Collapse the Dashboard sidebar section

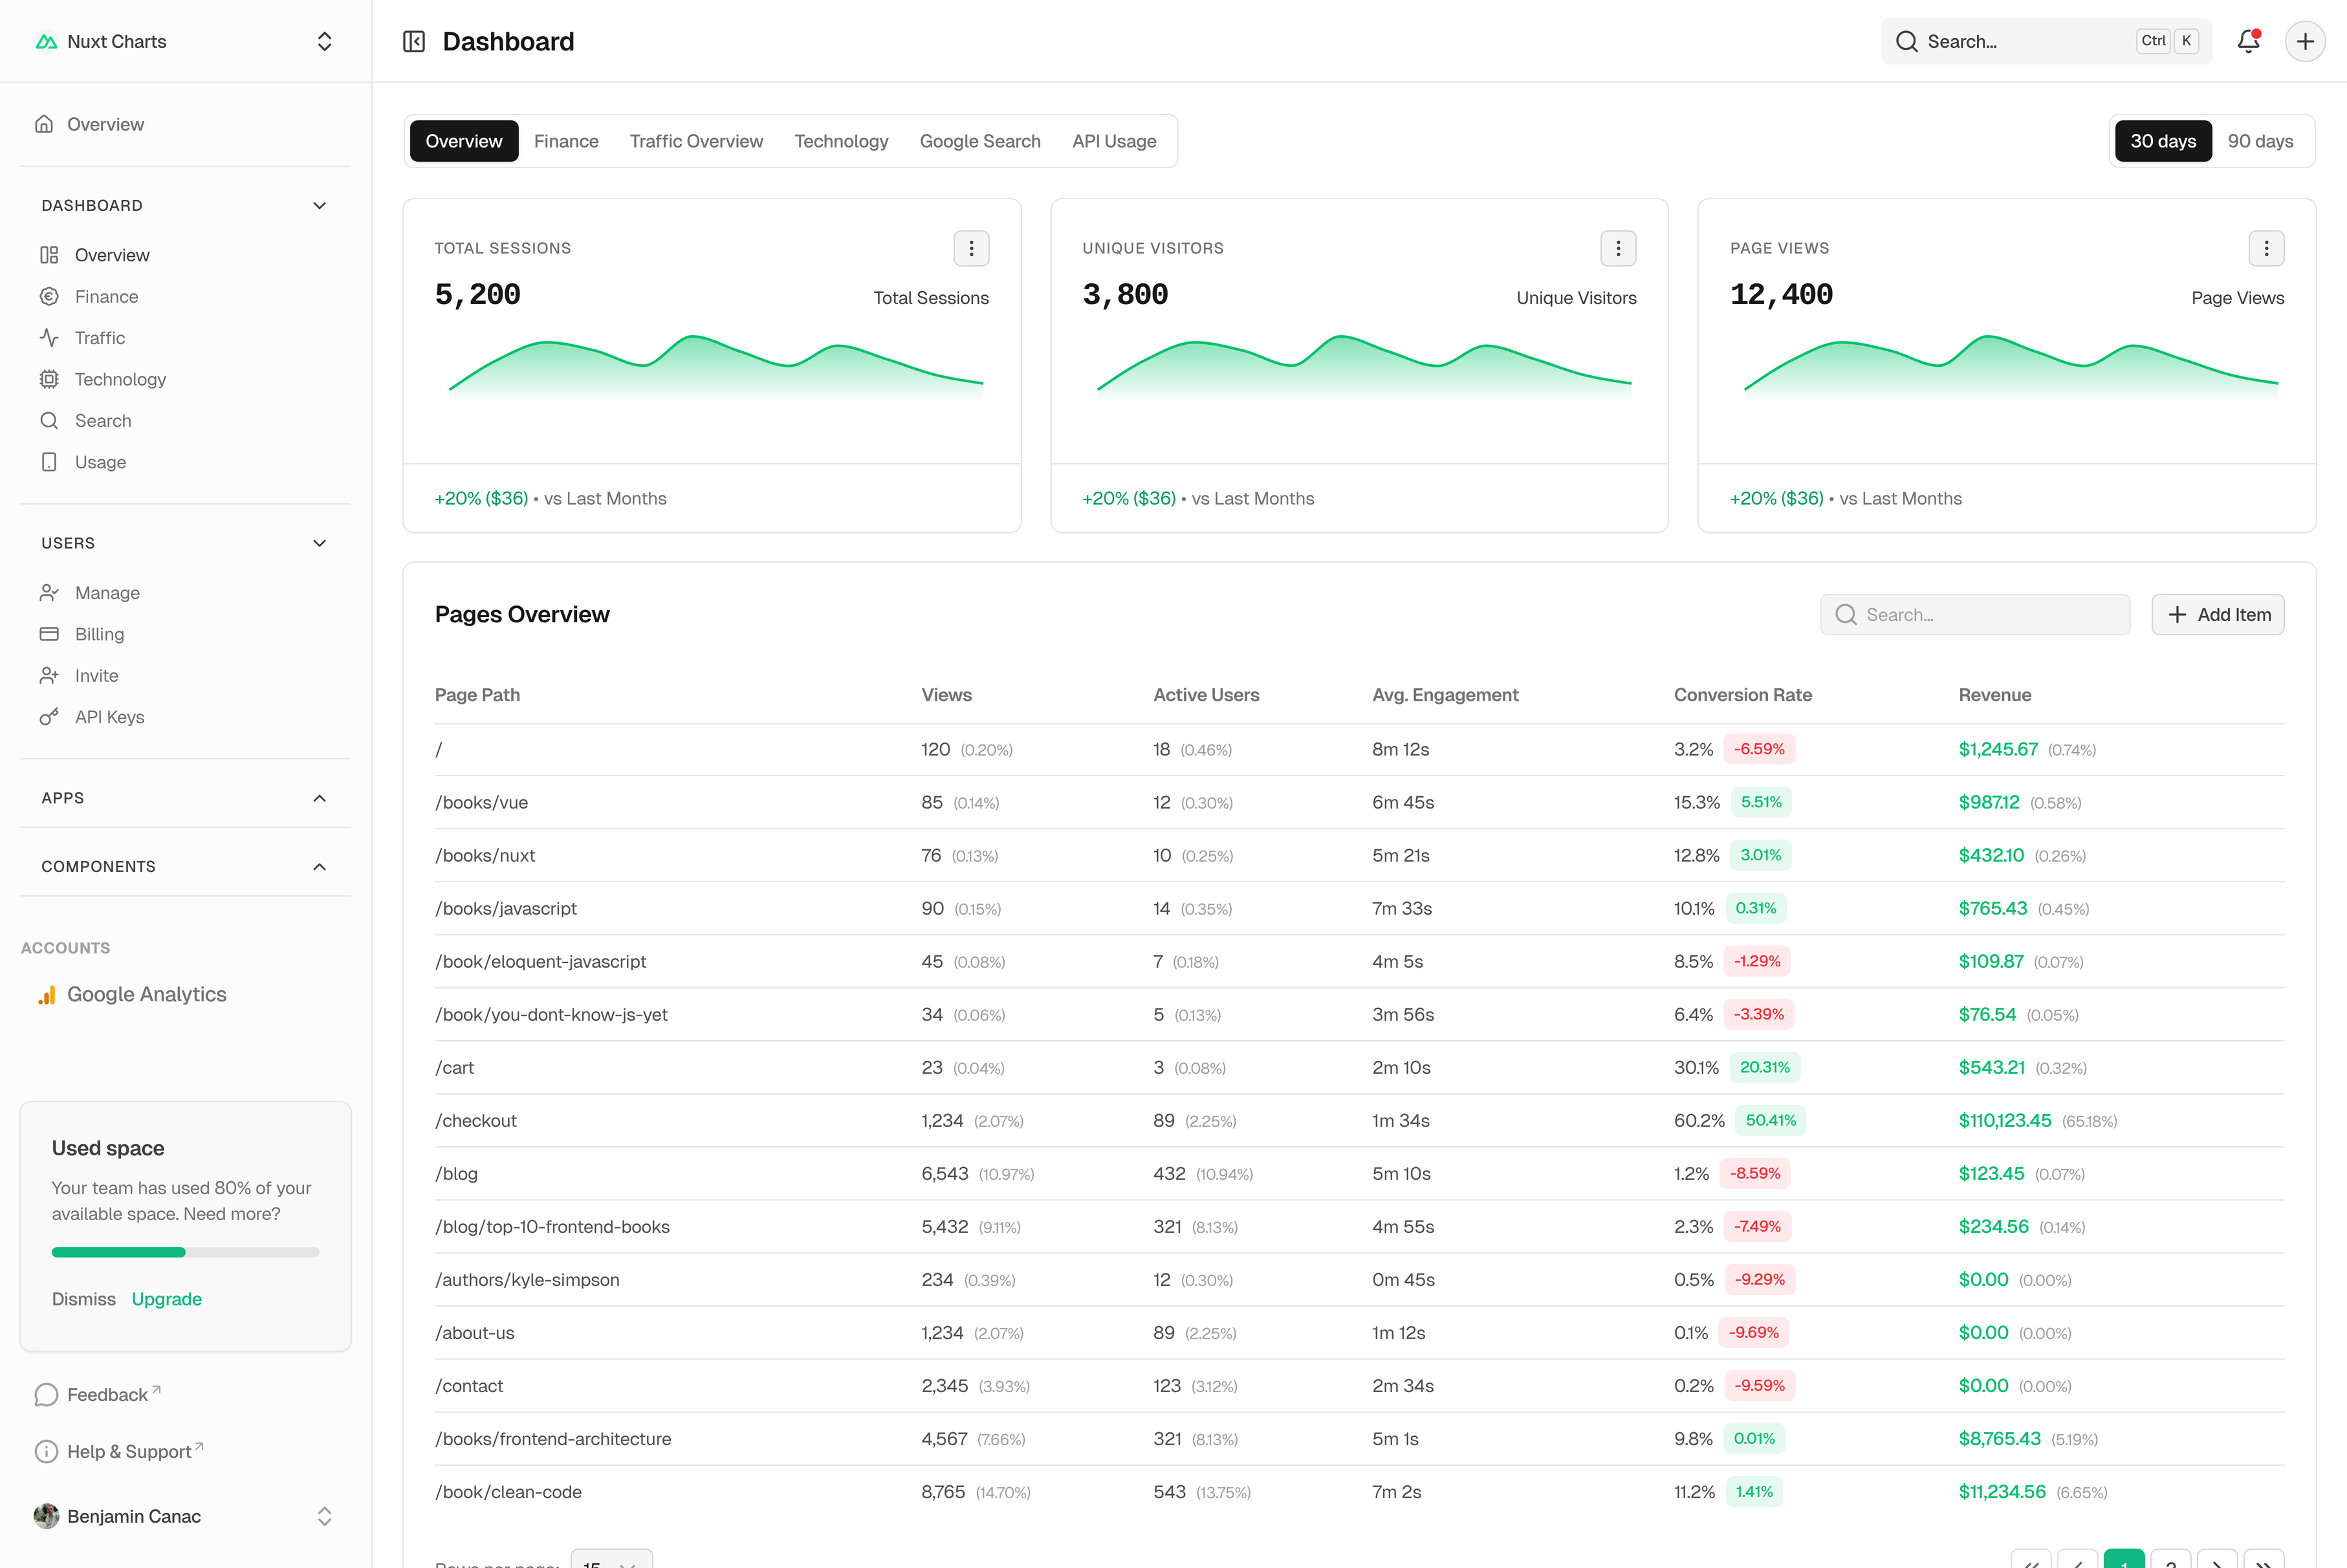pyautogui.click(x=319, y=205)
